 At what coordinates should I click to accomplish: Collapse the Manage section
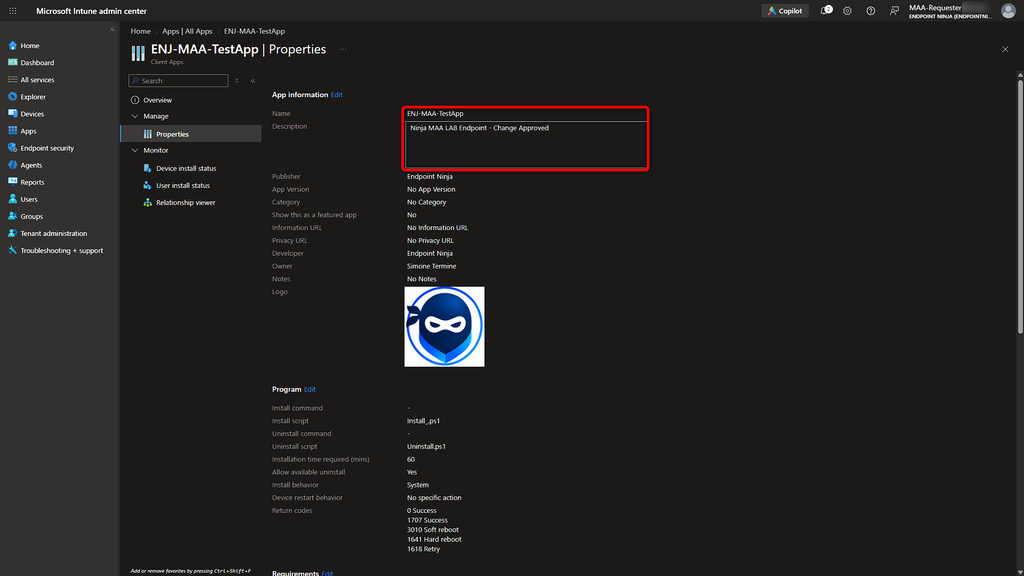point(135,116)
